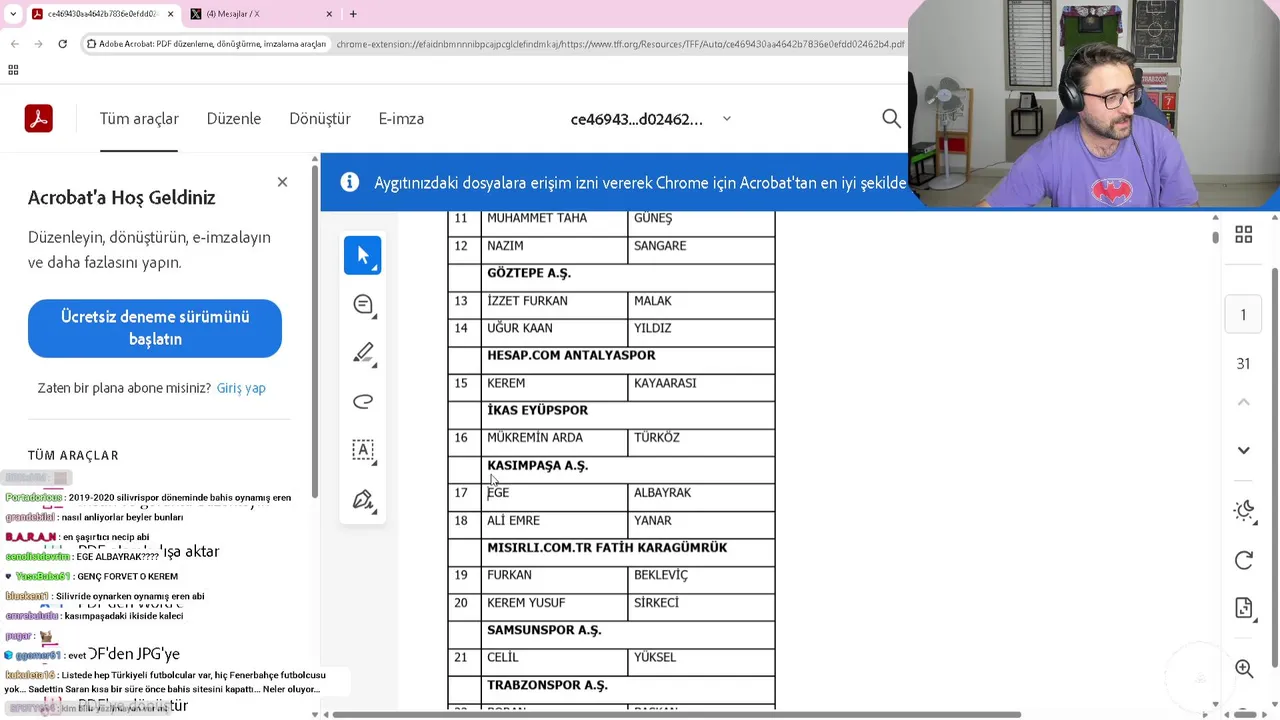Click the cell MÜKREMİN ARDA
This screenshot has height=720, width=1280.
[534, 438]
